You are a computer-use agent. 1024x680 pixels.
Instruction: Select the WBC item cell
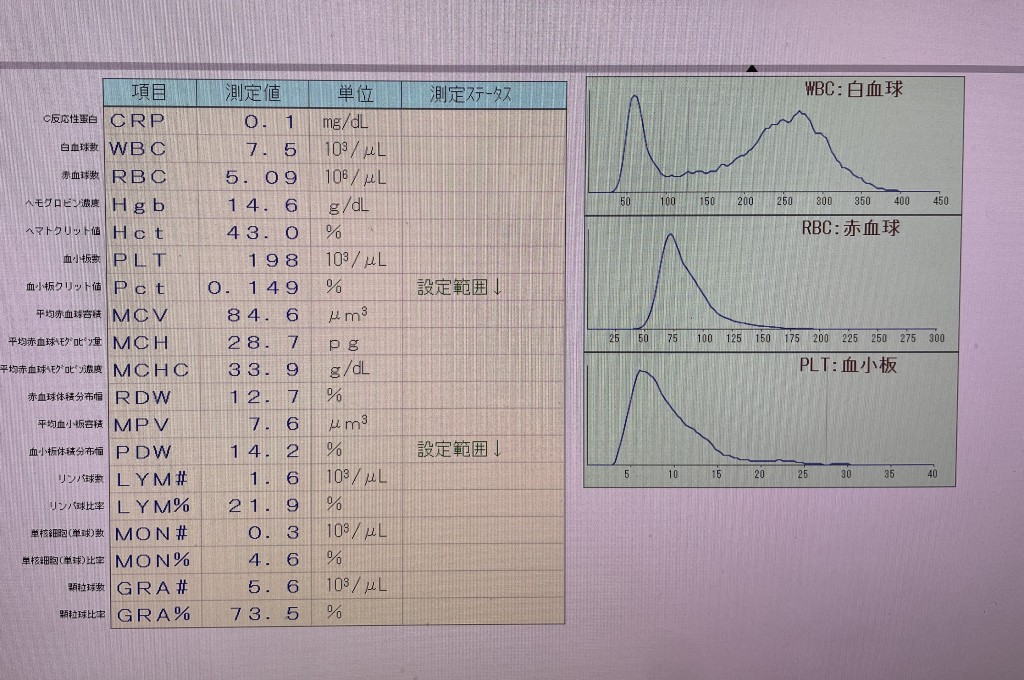[152, 148]
